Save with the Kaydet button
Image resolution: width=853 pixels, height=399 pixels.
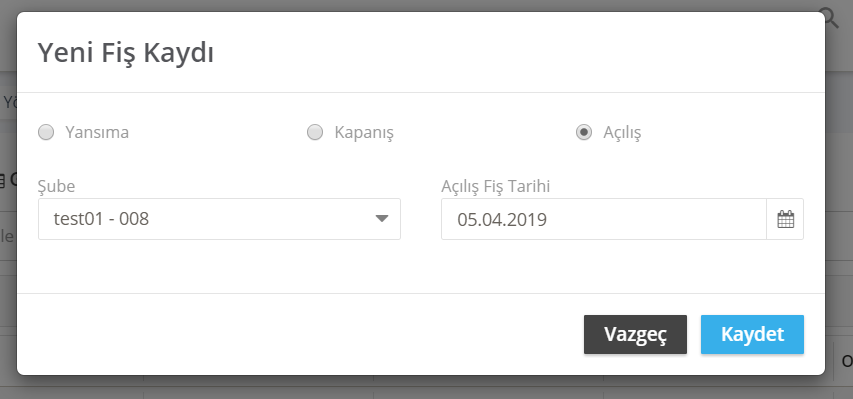(752, 334)
